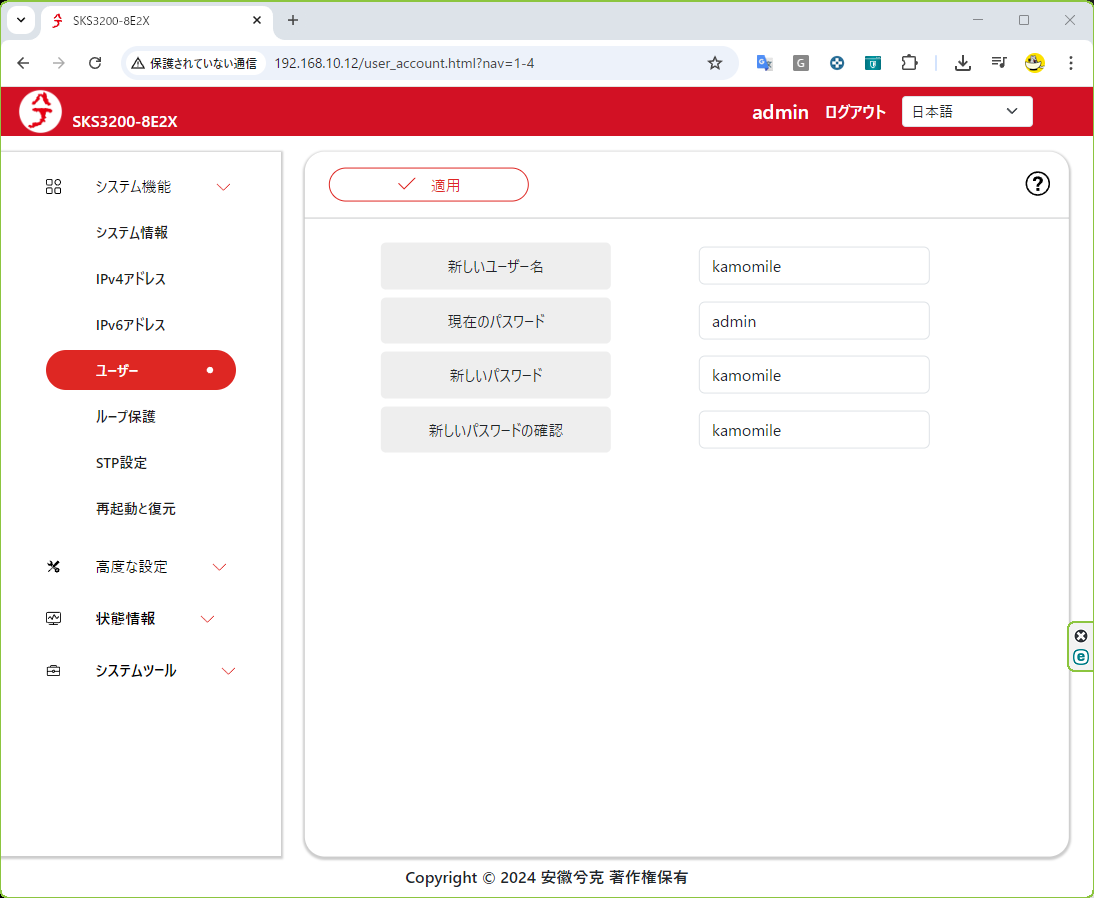Image resolution: width=1094 pixels, height=898 pixels.
Task: Bookmark this page with the star icon
Action: point(714,63)
